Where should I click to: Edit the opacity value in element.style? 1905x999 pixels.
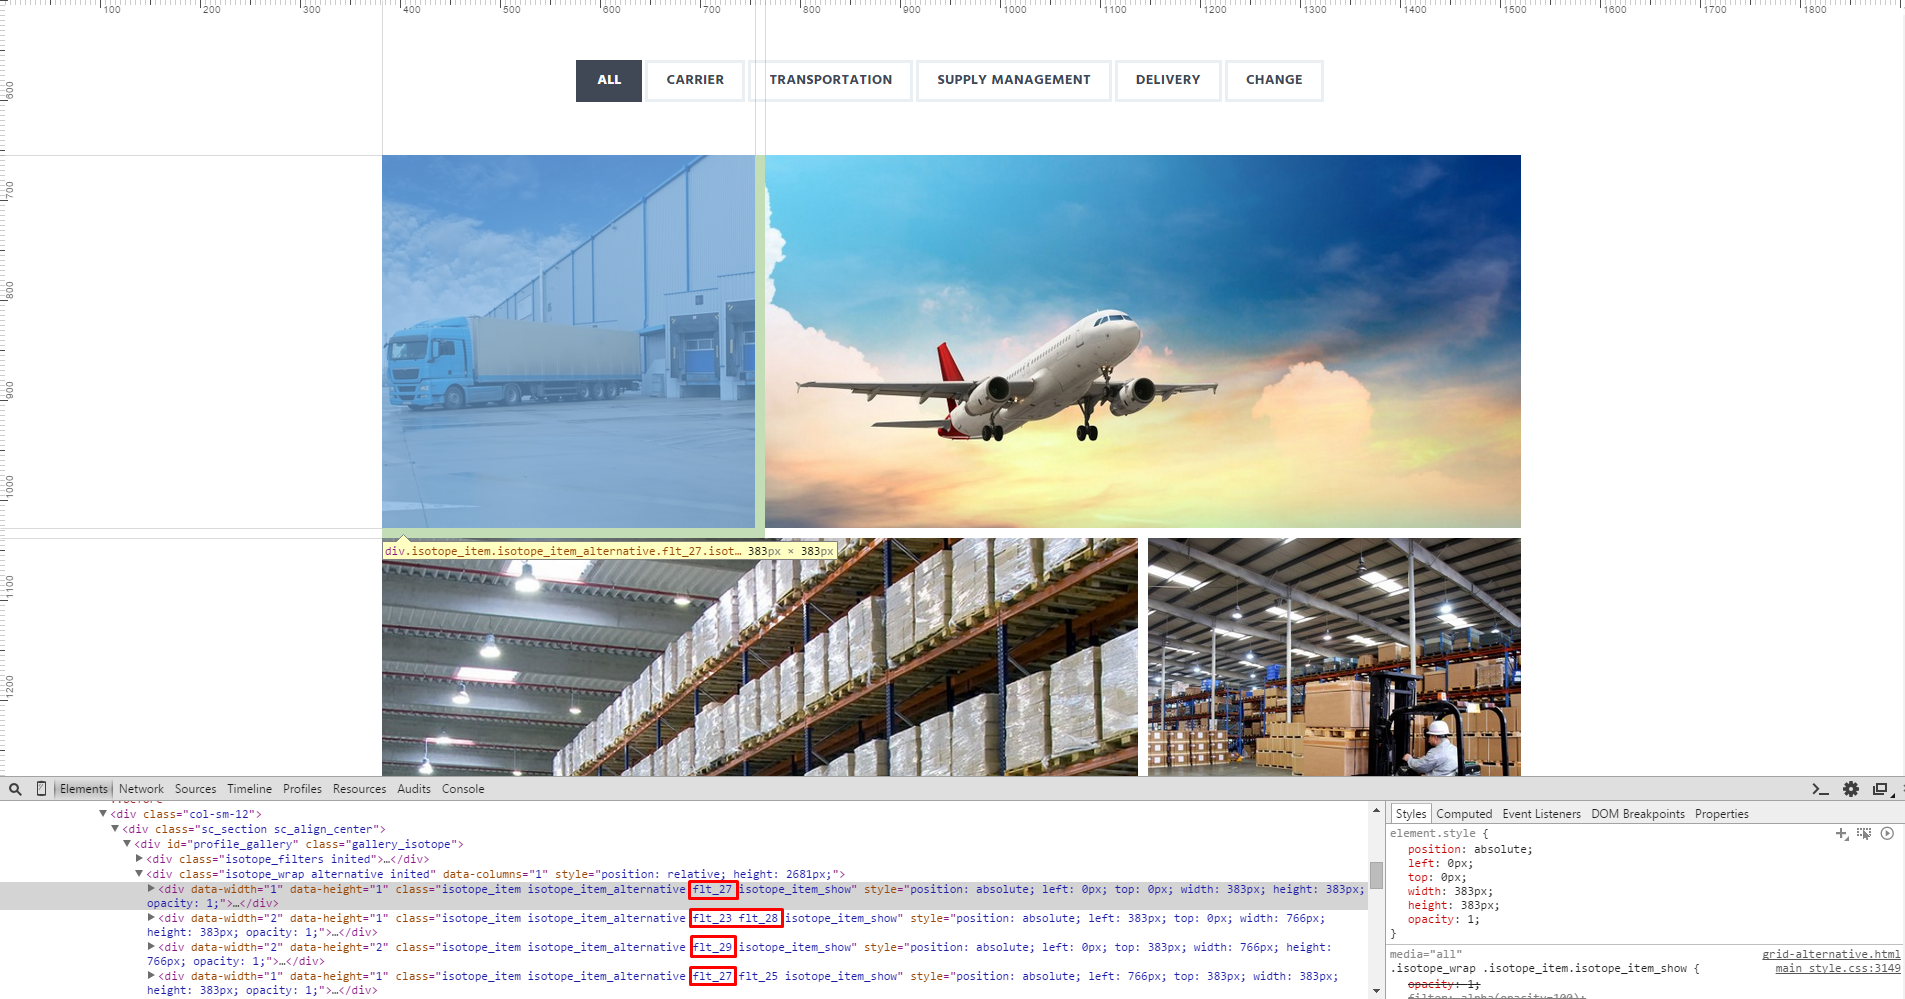(1470, 919)
